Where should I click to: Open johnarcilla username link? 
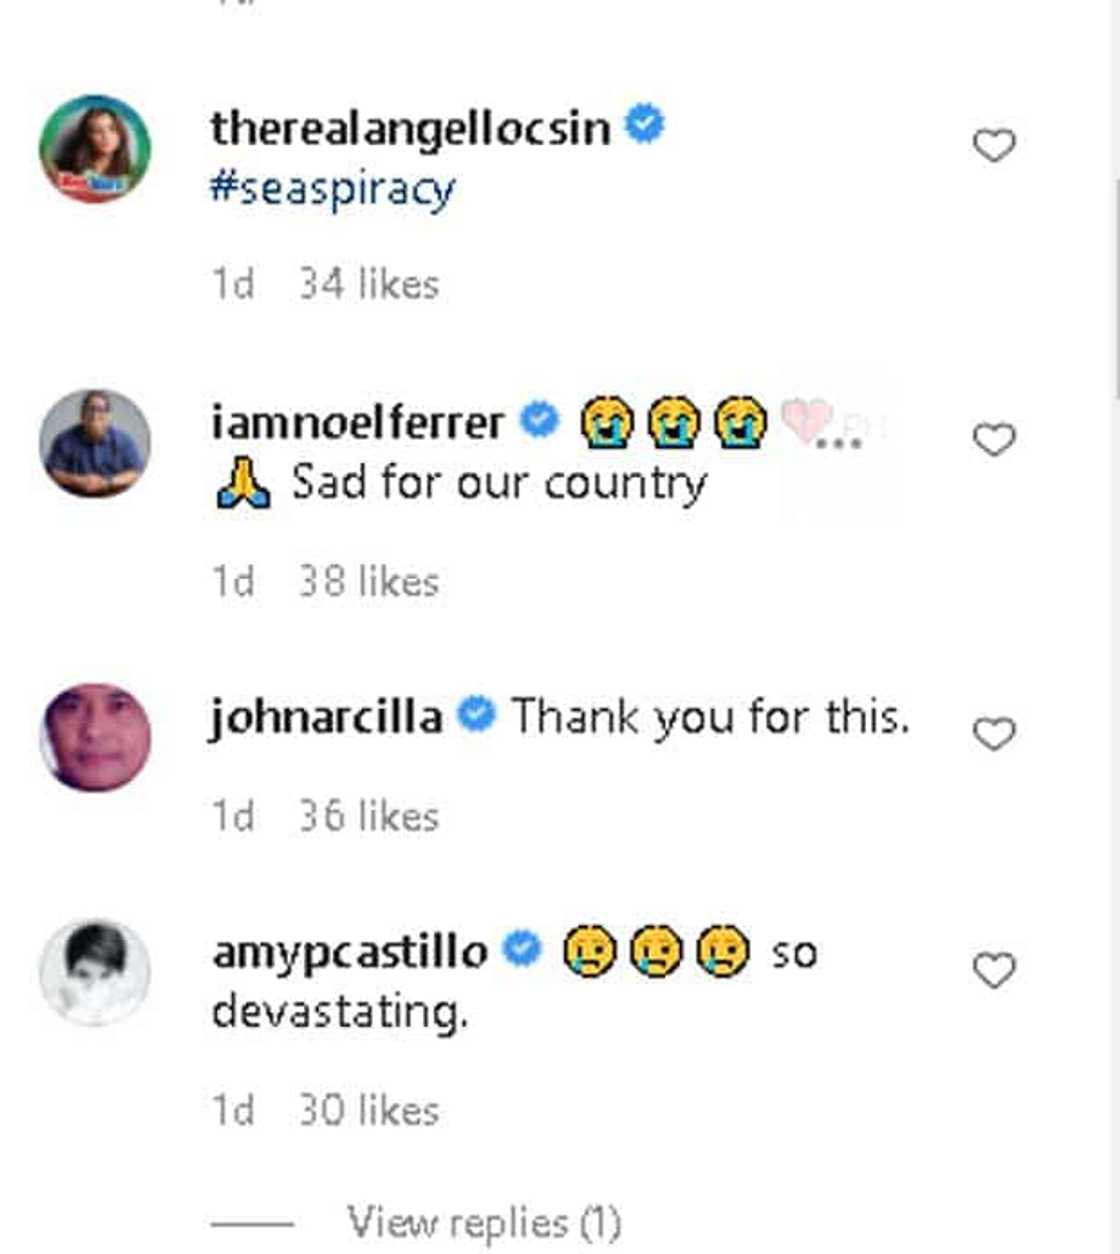click(326, 717)
